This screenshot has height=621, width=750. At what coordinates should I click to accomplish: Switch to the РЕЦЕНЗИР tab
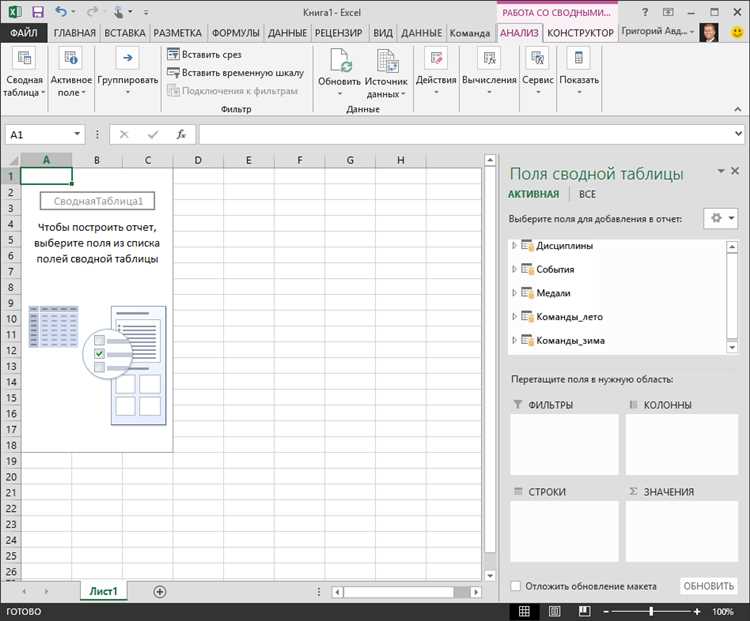(338, 33)
